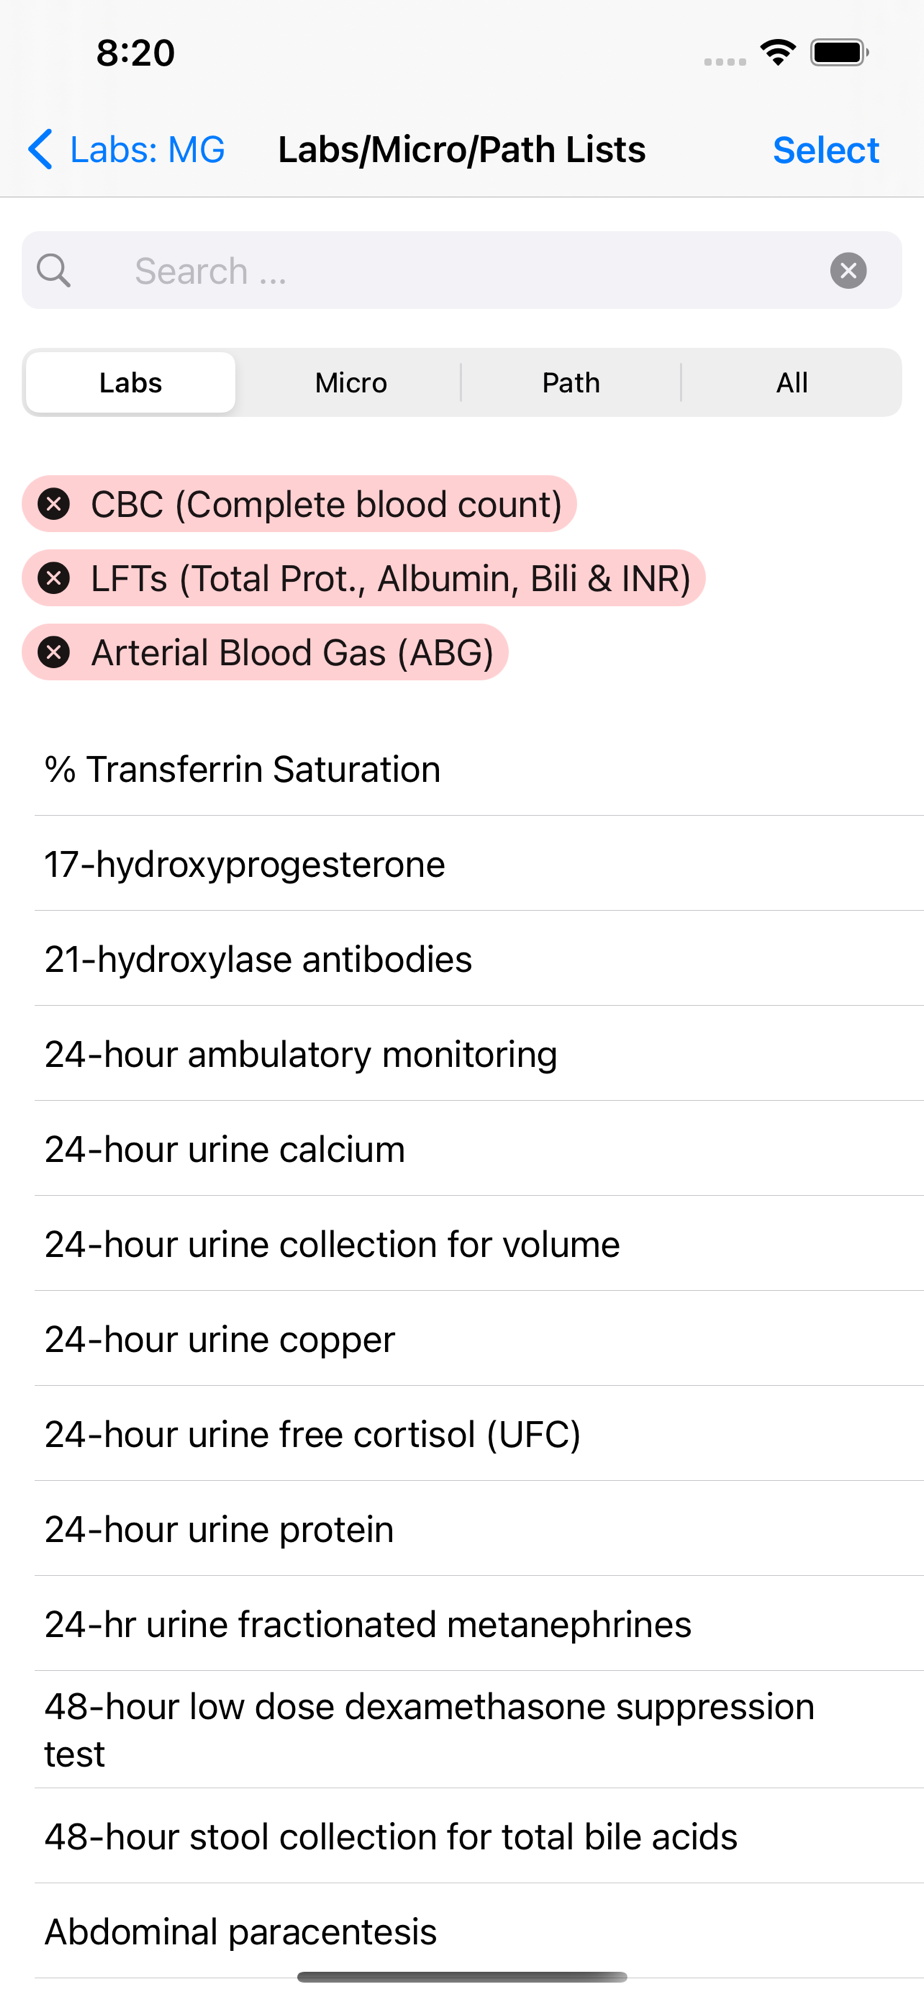This screenshot has width=924, height=2000.
Task: Choose 48-hour low dose dexamethasone suppression test
Action: [x=430, y=1729]
